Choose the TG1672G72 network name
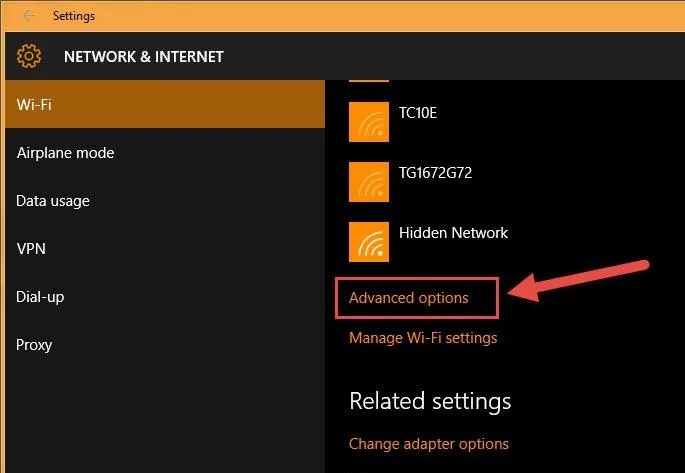The height and width of the screenshot is (473, 685). [435, 173]
